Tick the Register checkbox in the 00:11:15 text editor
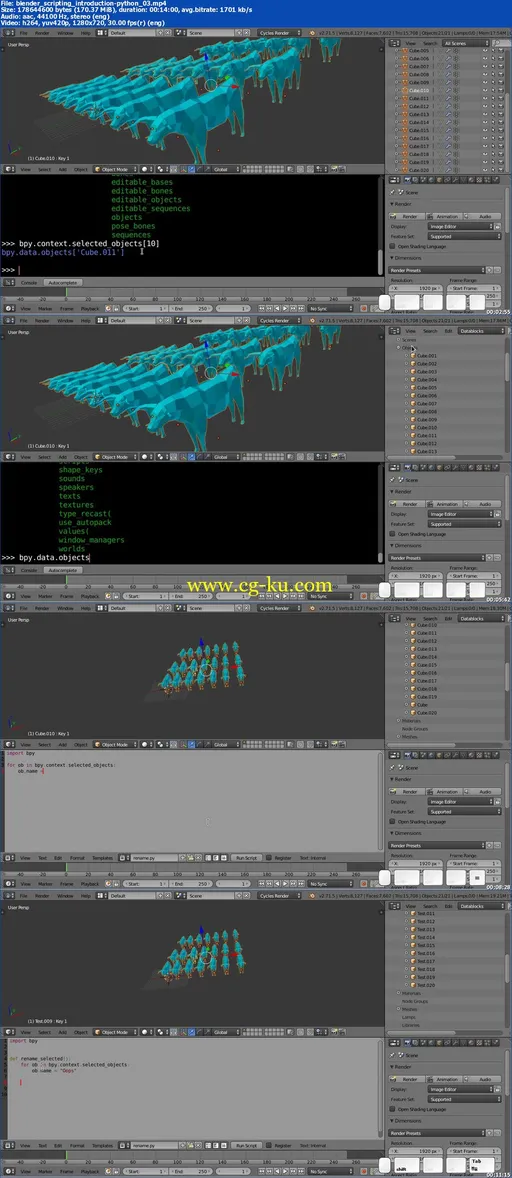The image size is (512, 1178). (x=269, y=1145)
